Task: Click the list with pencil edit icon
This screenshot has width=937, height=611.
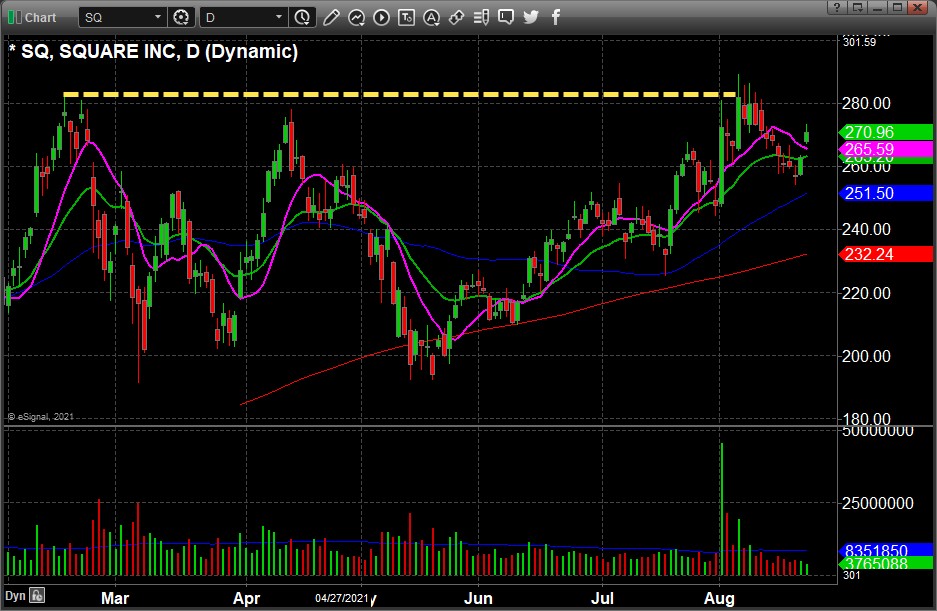Action: [481, 17]
